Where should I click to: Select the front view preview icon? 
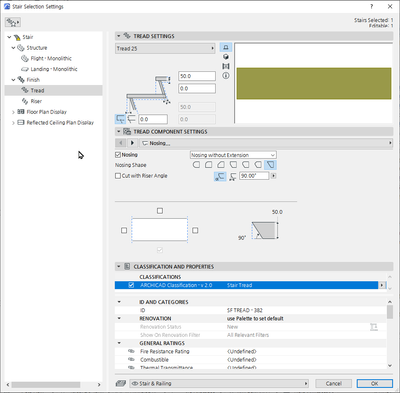(x=226, y=66)
